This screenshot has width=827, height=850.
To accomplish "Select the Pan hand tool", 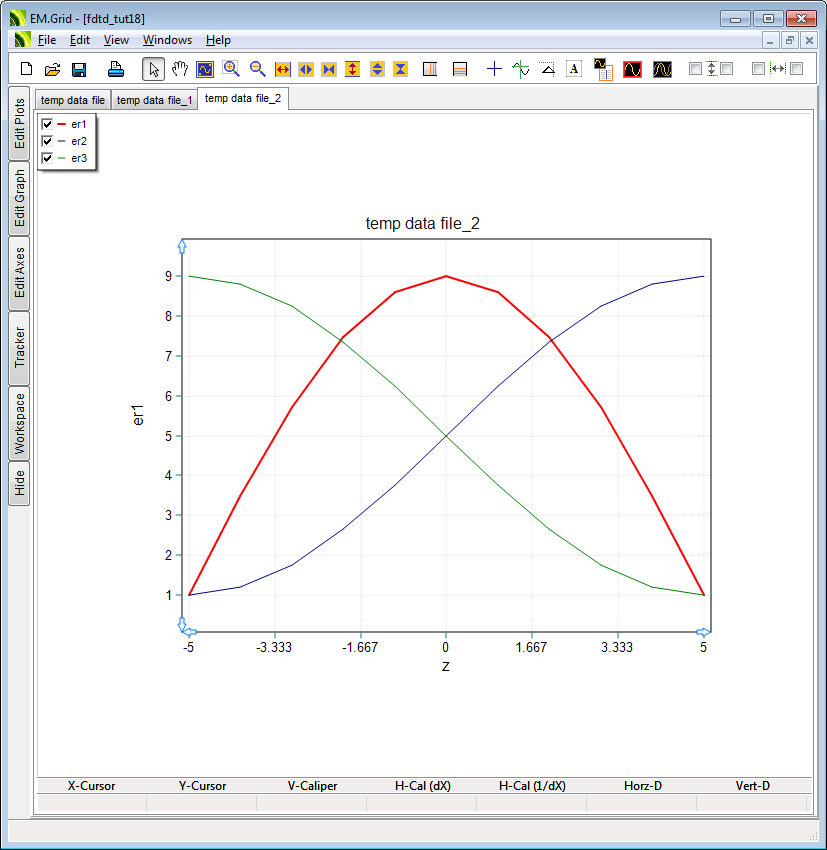I will [180, 69].
